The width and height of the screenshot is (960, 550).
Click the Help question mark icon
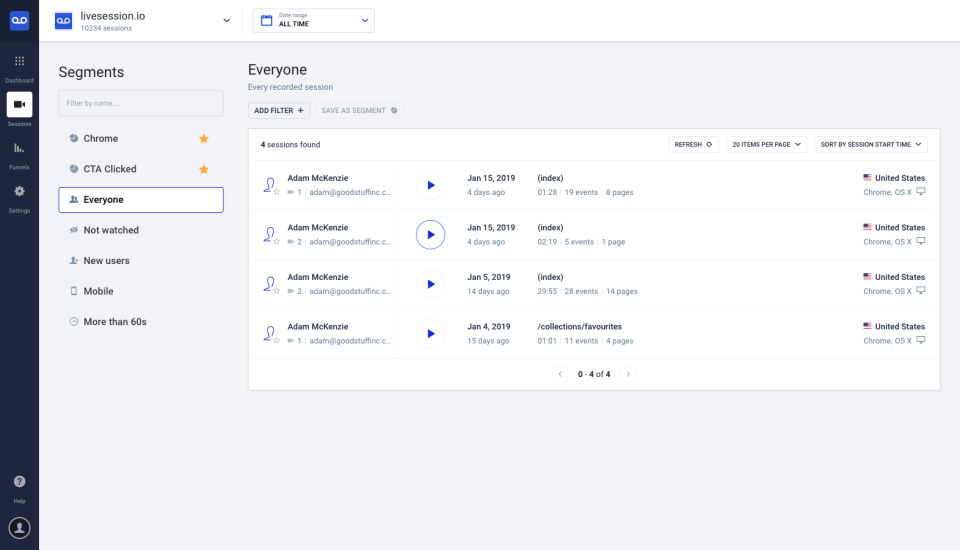pyautogui.click(x=19, y=482)
